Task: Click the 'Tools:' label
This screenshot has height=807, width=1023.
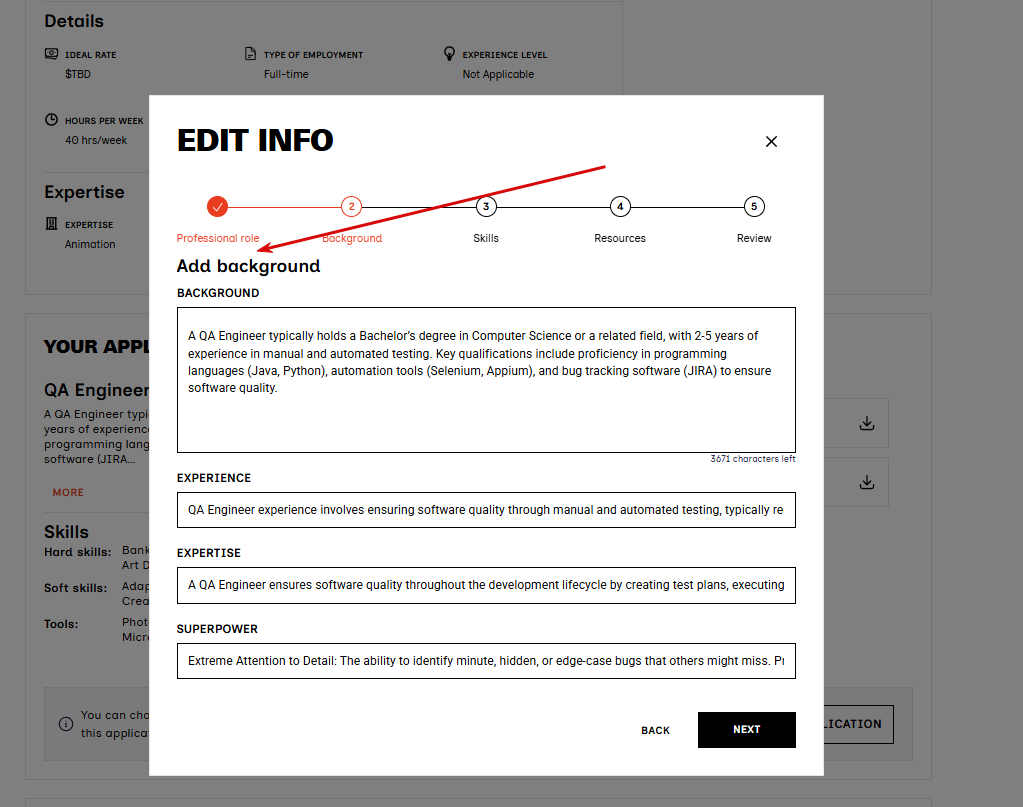Action: pos(61,624)
